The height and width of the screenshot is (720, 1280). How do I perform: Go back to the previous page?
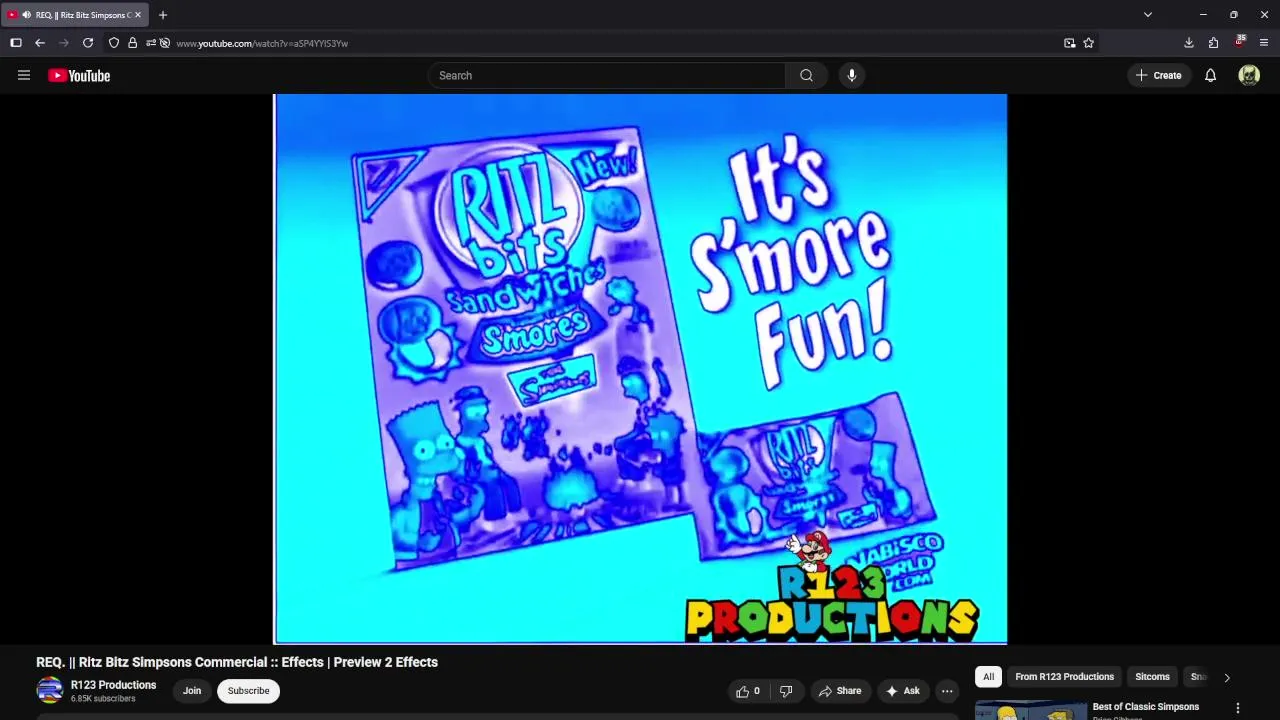[40, 43]
